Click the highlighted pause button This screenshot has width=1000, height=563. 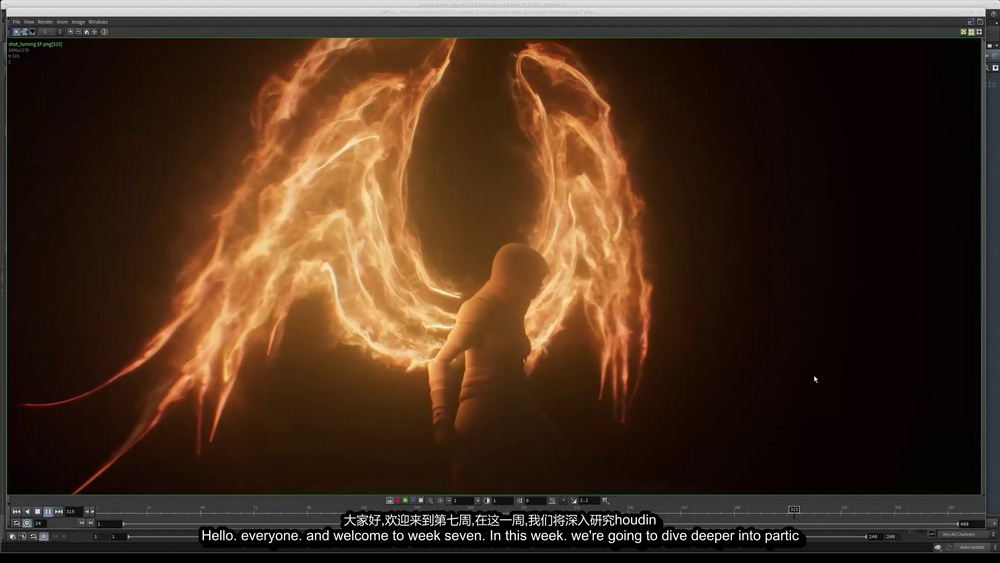(48, 512)
